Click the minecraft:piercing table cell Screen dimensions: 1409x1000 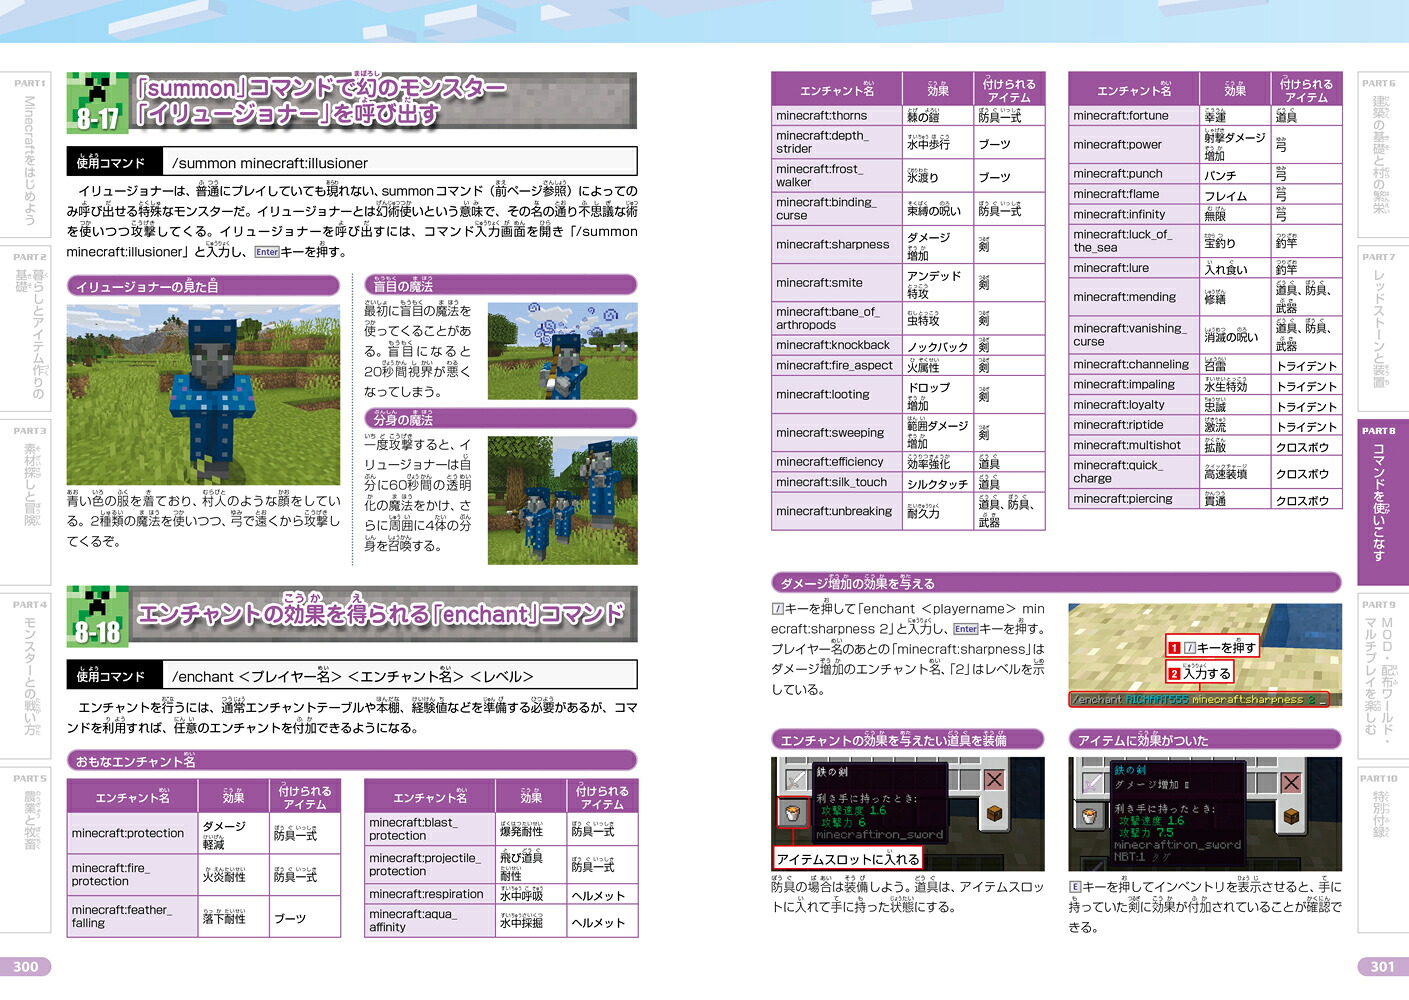[x=1134, y=499]
